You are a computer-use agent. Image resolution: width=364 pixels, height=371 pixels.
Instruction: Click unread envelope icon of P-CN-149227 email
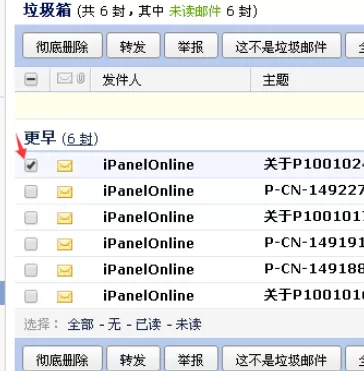pyautogui.click(x=65, y=192)
